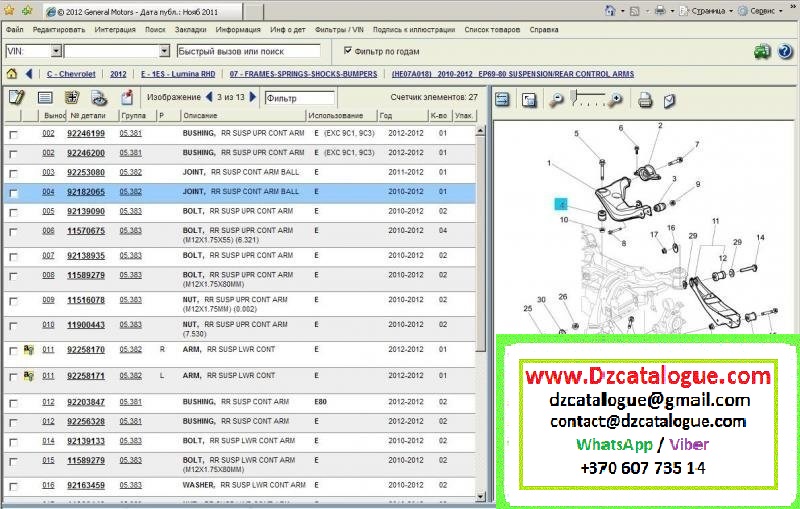Click the fit-to-window icon above the illustration
Viewport: 800px width, 509px height.
point(529,100)
